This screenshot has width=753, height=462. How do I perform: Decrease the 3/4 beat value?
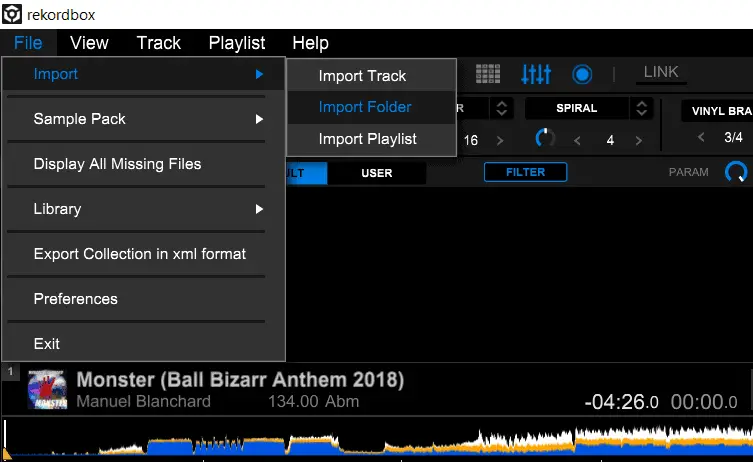[701, 137]
